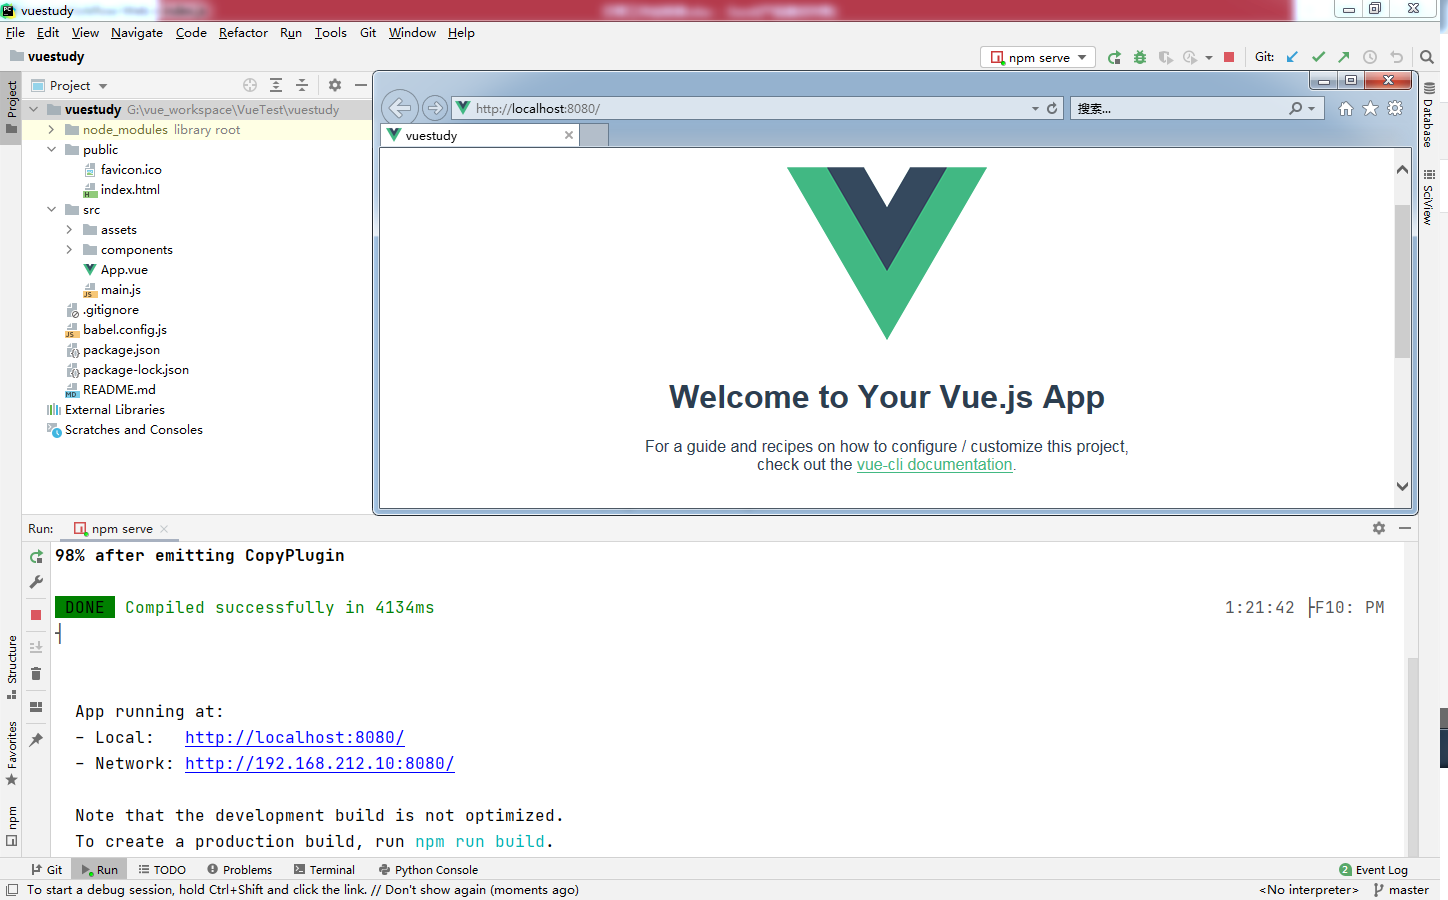Click the master git branch widget
The image size is (1448, 900).
click(1401, 890)
